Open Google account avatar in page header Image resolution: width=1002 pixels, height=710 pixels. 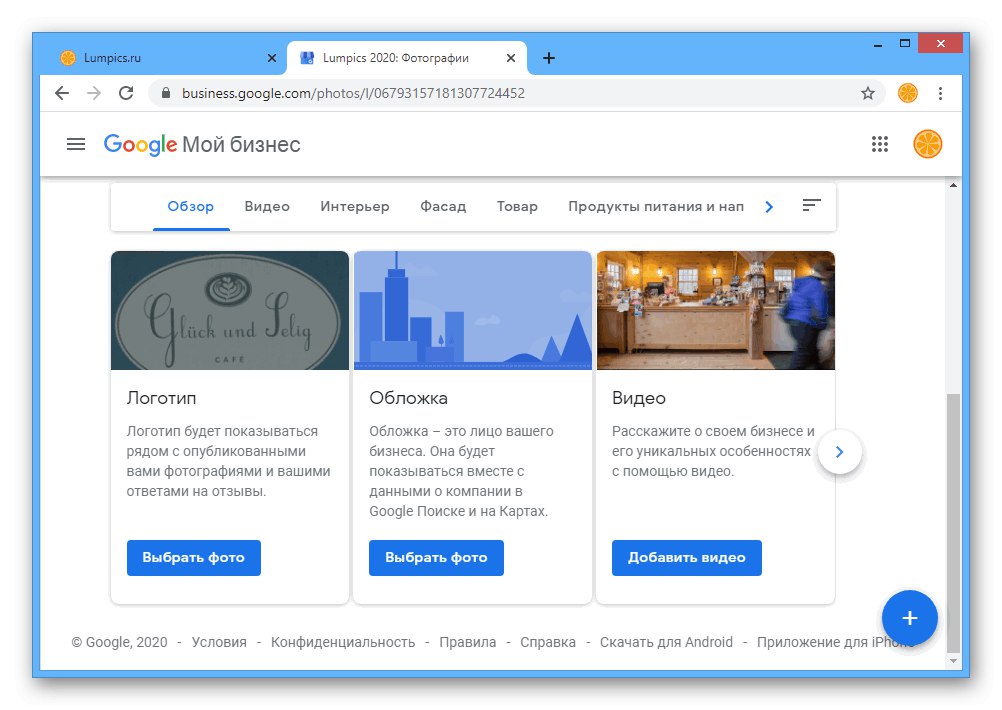(927, 144)
